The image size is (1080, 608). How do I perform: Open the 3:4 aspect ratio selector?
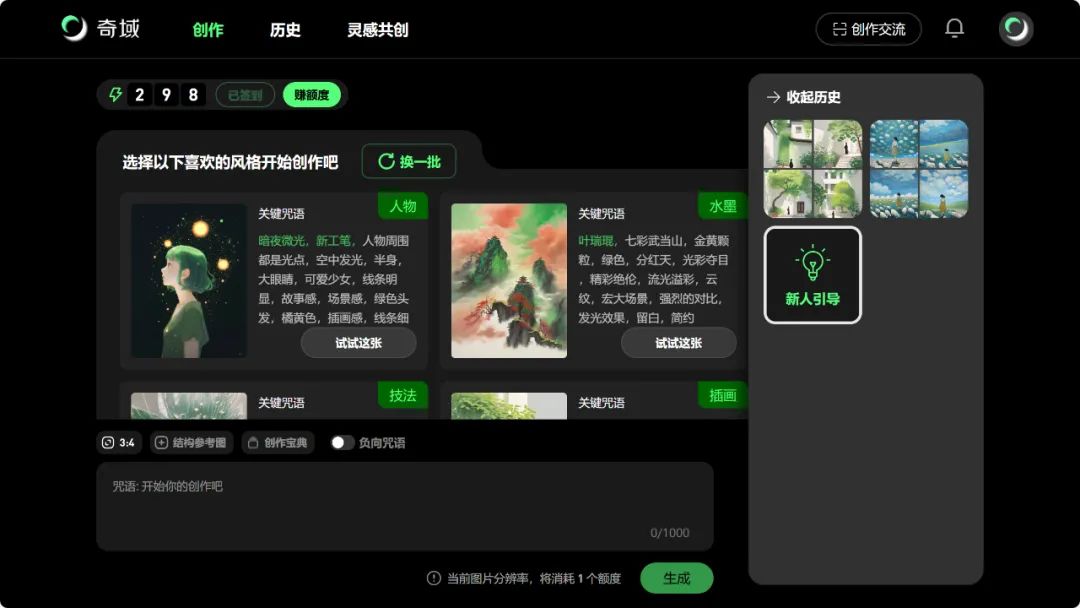tap(118, 442)
